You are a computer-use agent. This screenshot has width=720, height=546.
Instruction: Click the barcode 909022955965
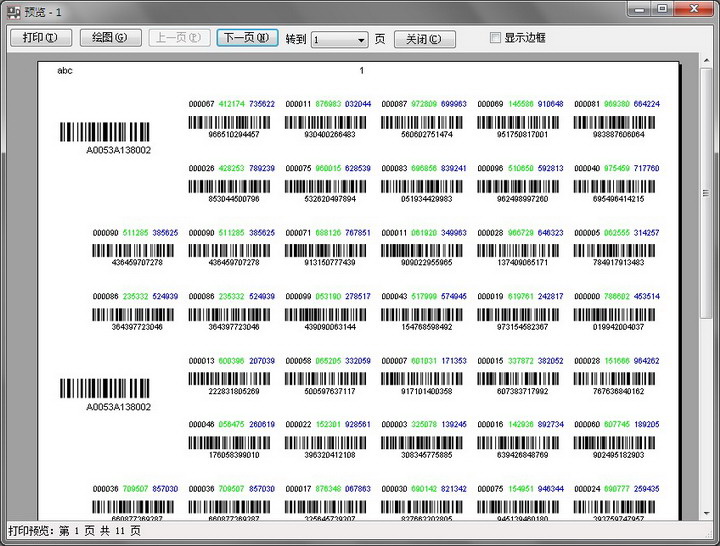tap(422, 250)
